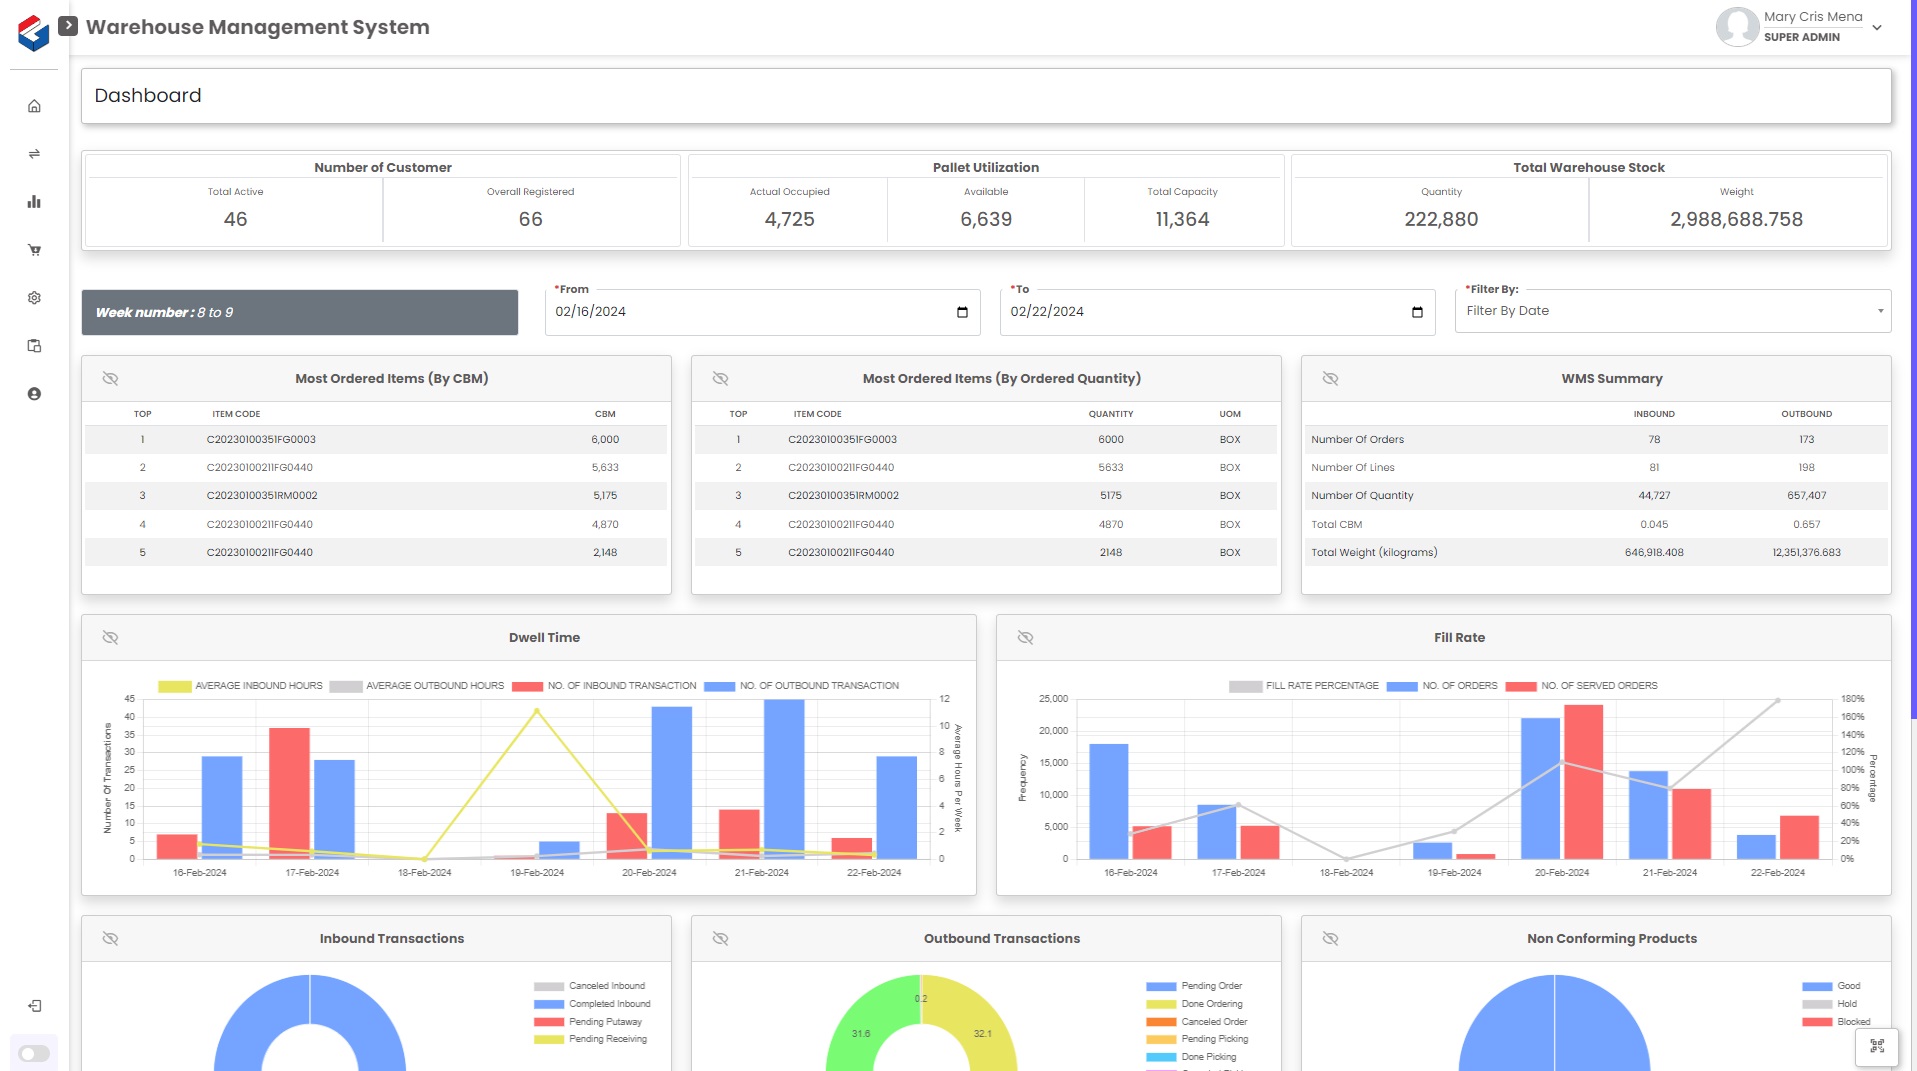1917x1071 pixels.
Task: Toggle Completed Inbound legend item
Action: [592, 1004]
